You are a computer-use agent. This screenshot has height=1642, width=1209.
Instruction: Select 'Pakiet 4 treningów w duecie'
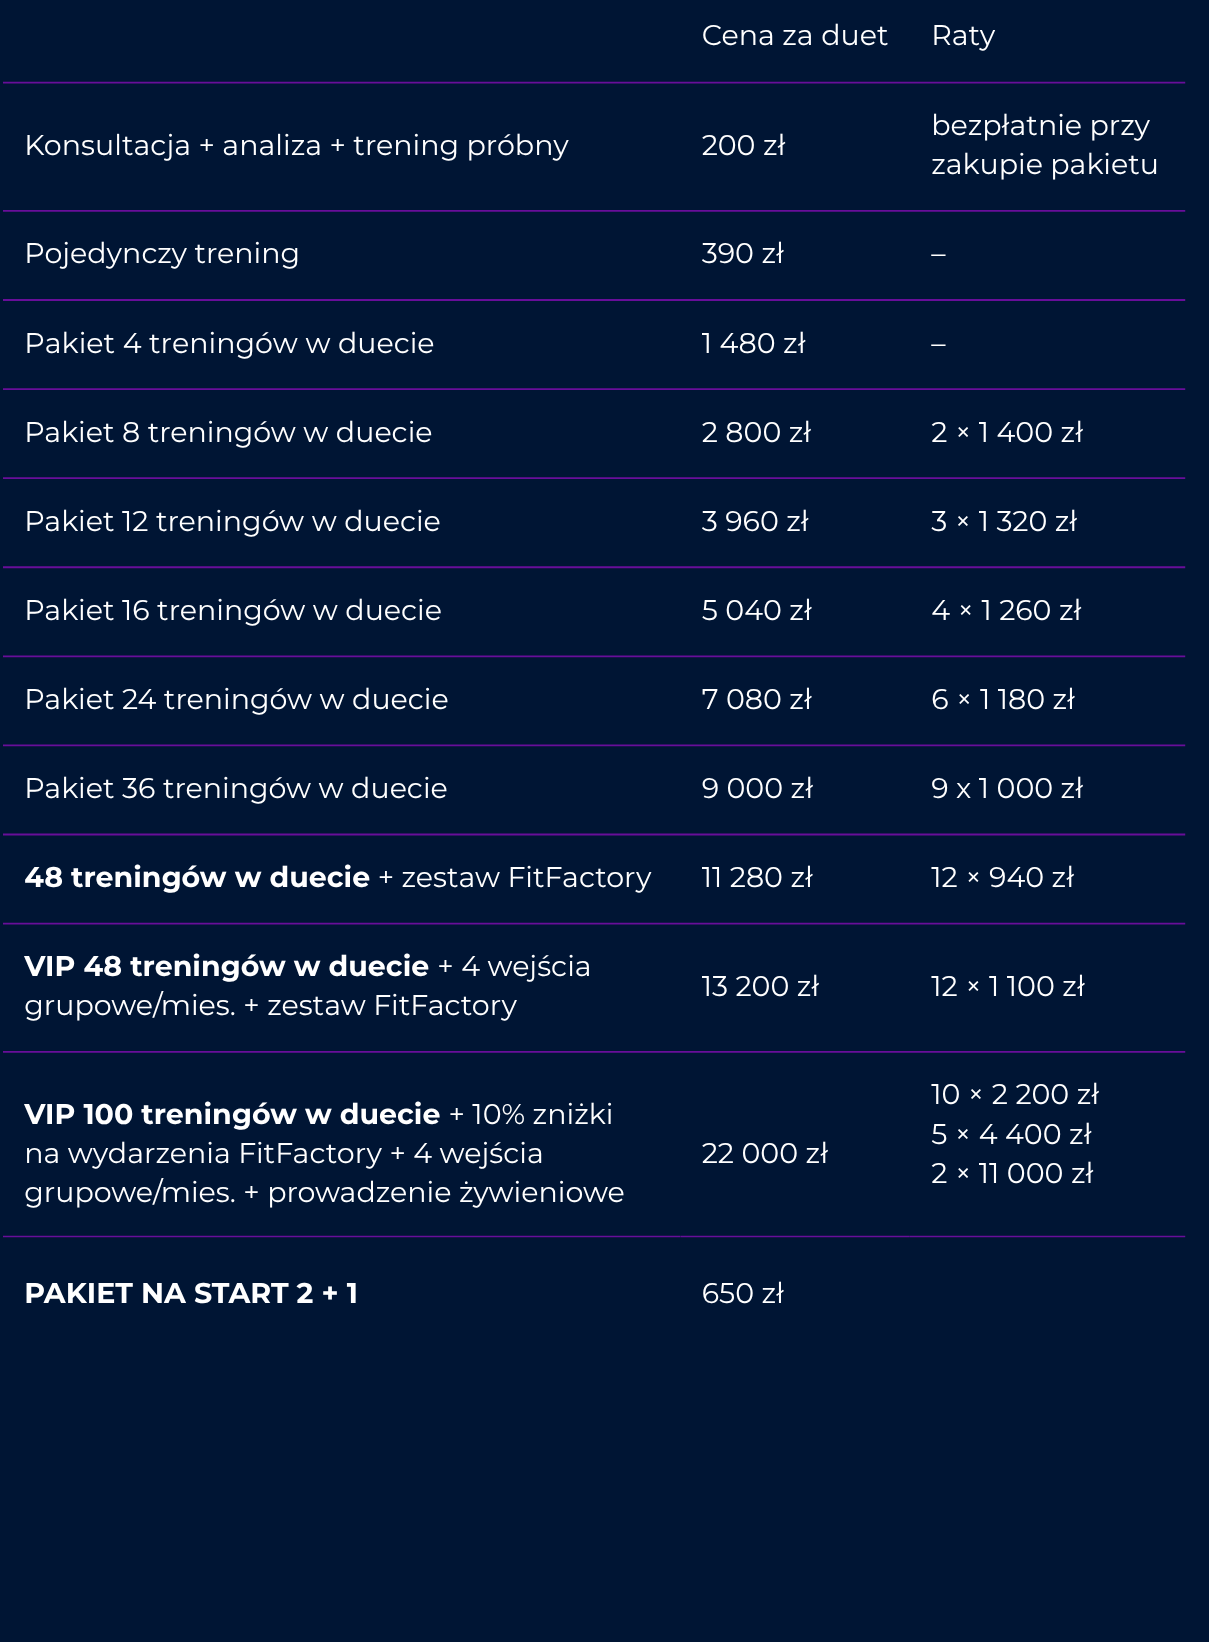pyautogui.click(x=229, y=344)
